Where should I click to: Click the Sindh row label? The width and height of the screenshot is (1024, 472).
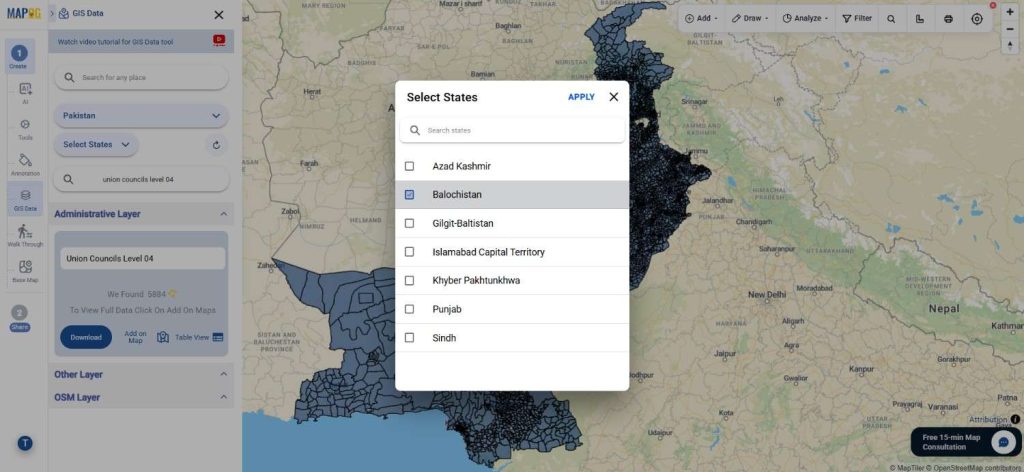(444, 338)
